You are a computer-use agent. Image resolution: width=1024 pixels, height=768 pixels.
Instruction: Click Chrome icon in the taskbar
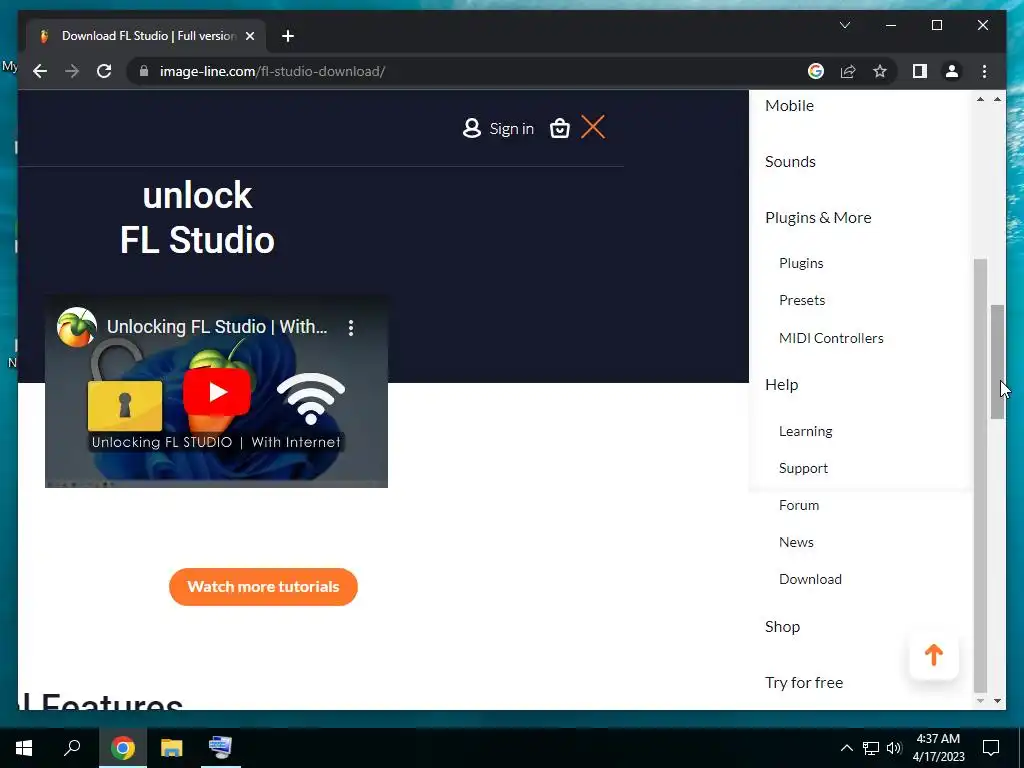coord(123,747)
